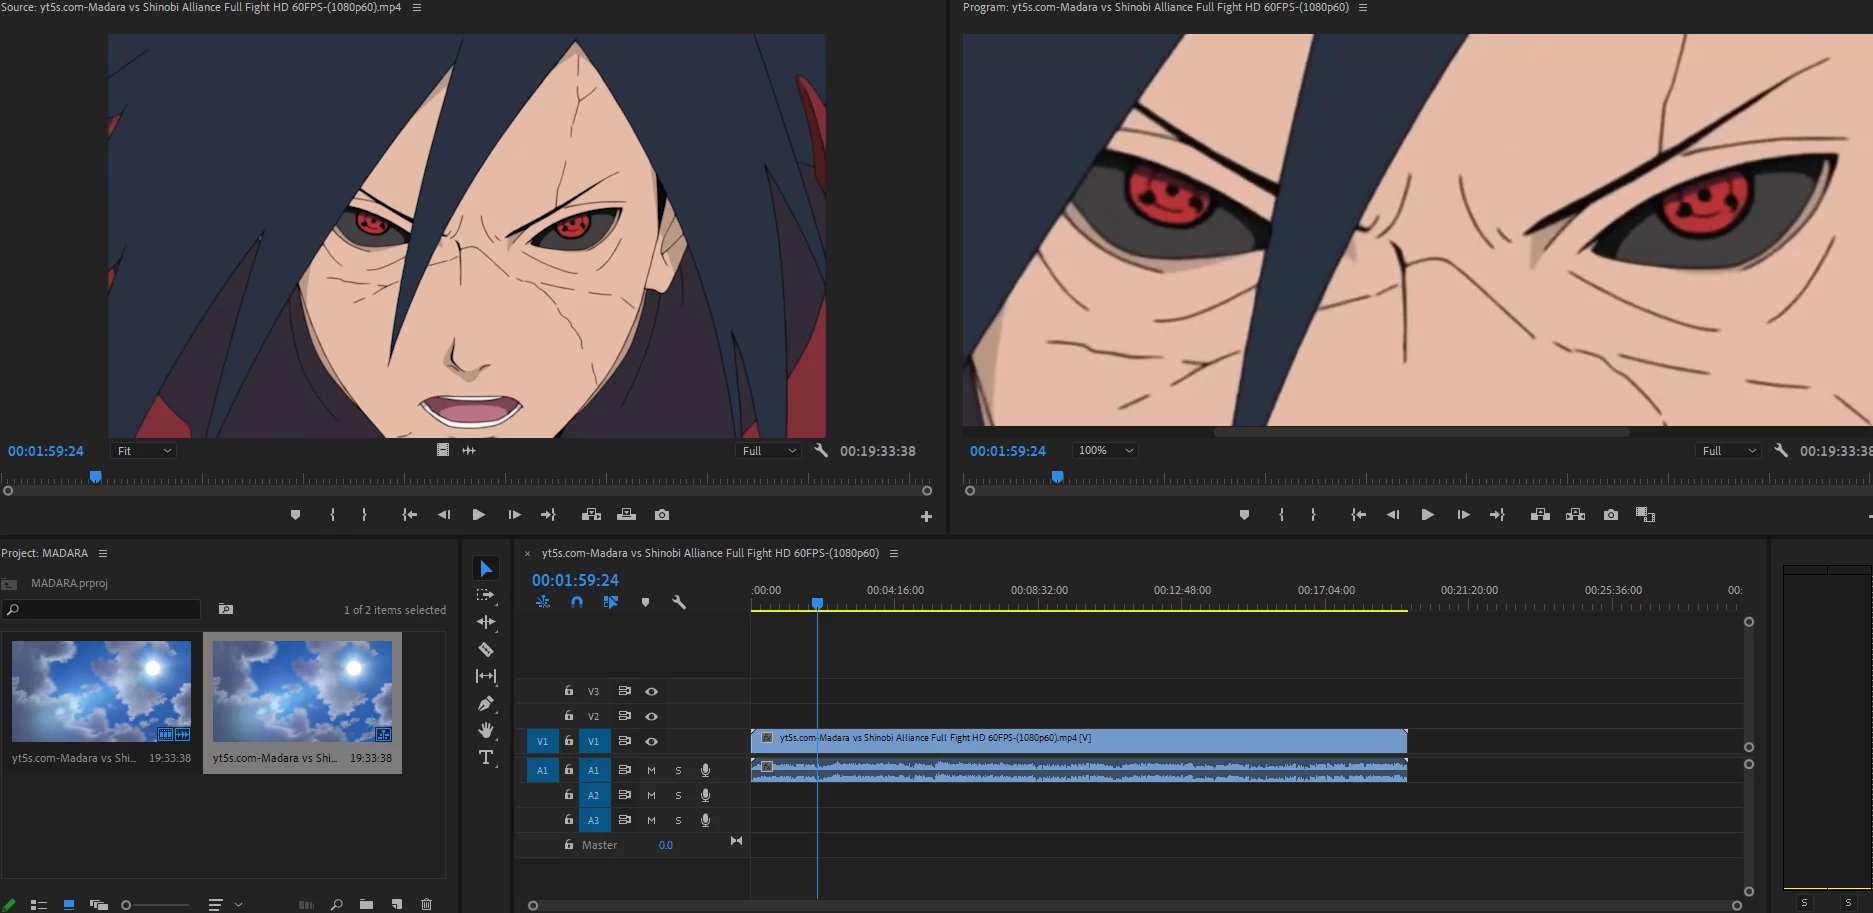Image resolution: width=1873 pixels, height=913 pixels.
Task: Click Lift in Program monitor
Action: click(1540, 515)
